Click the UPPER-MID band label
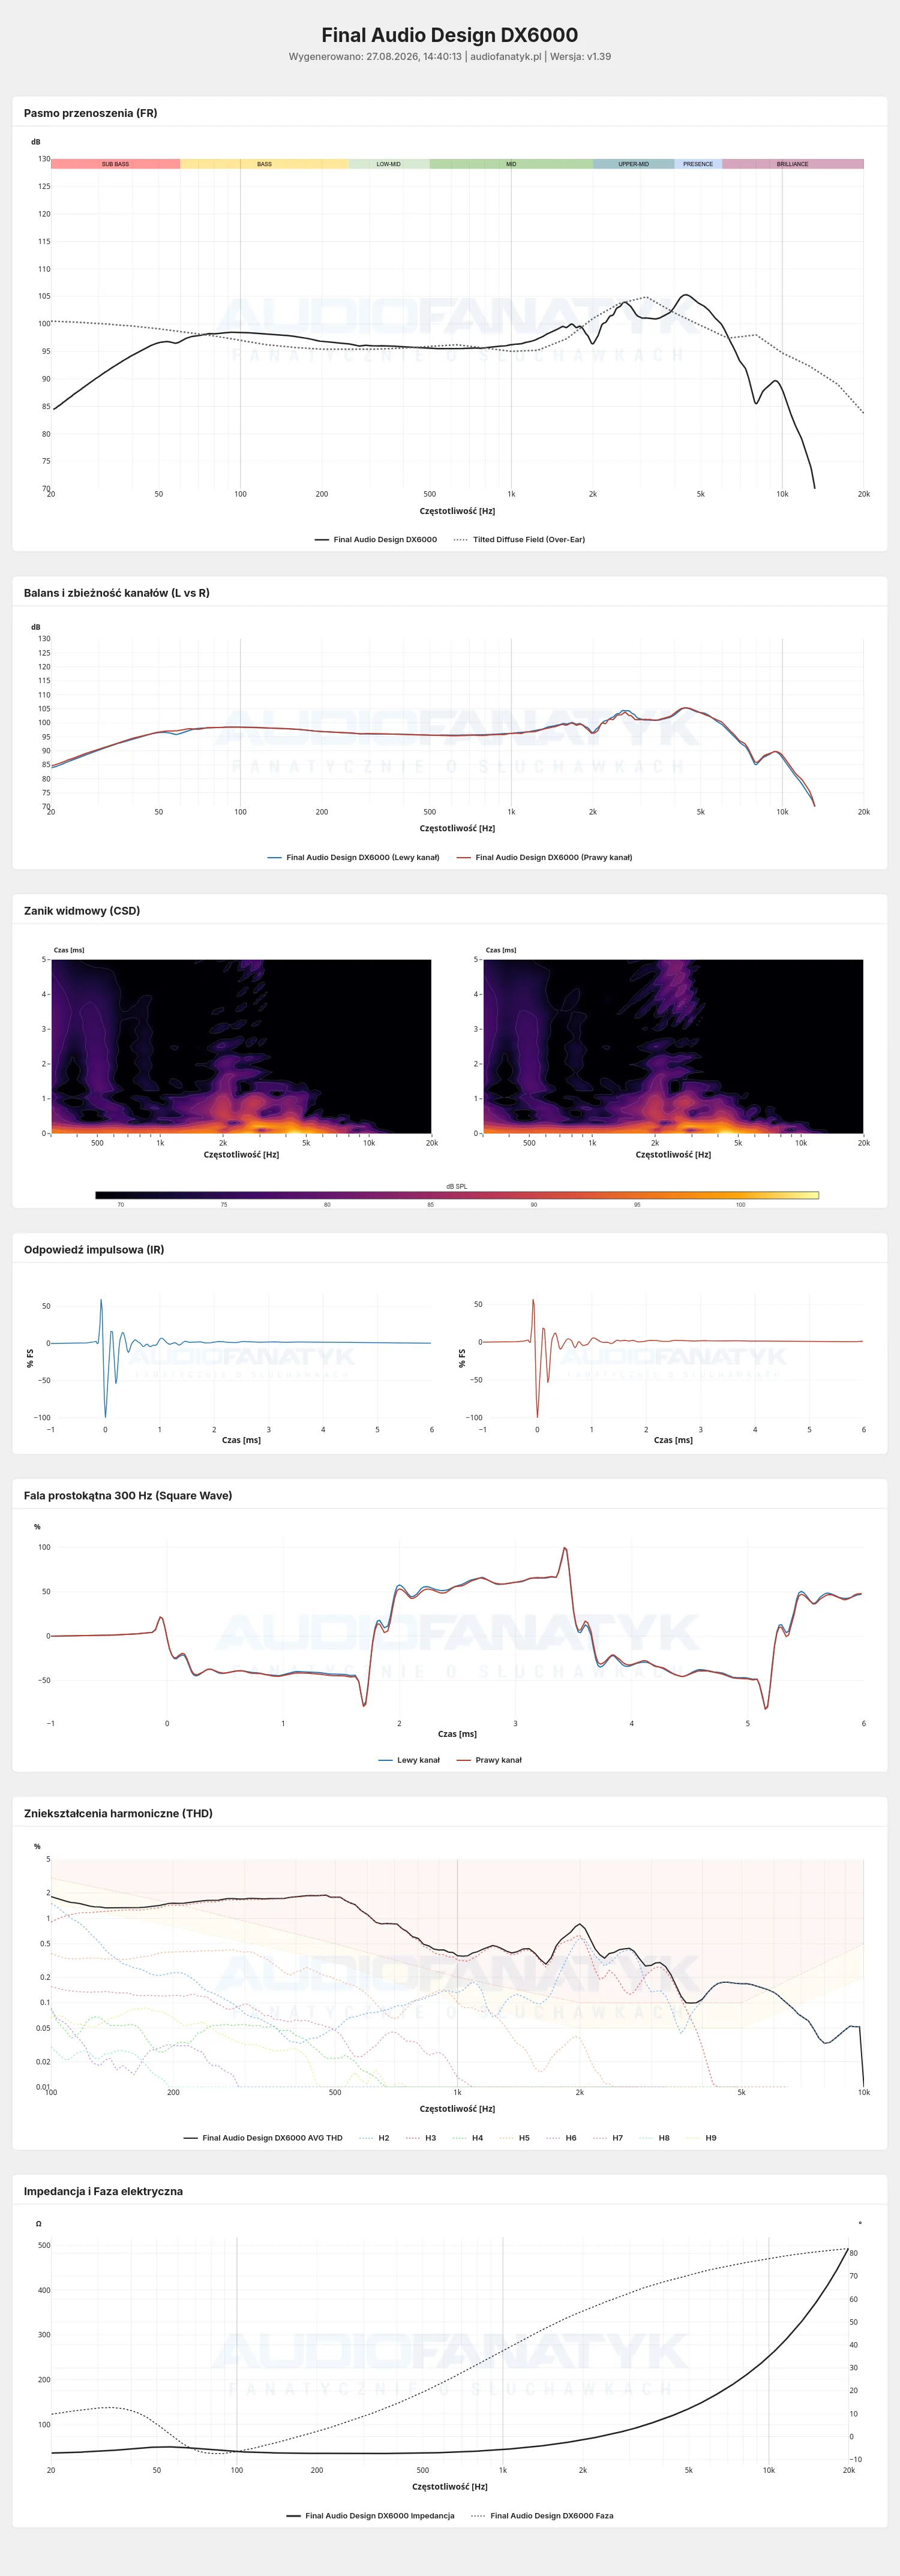 (x=633, y=164)
